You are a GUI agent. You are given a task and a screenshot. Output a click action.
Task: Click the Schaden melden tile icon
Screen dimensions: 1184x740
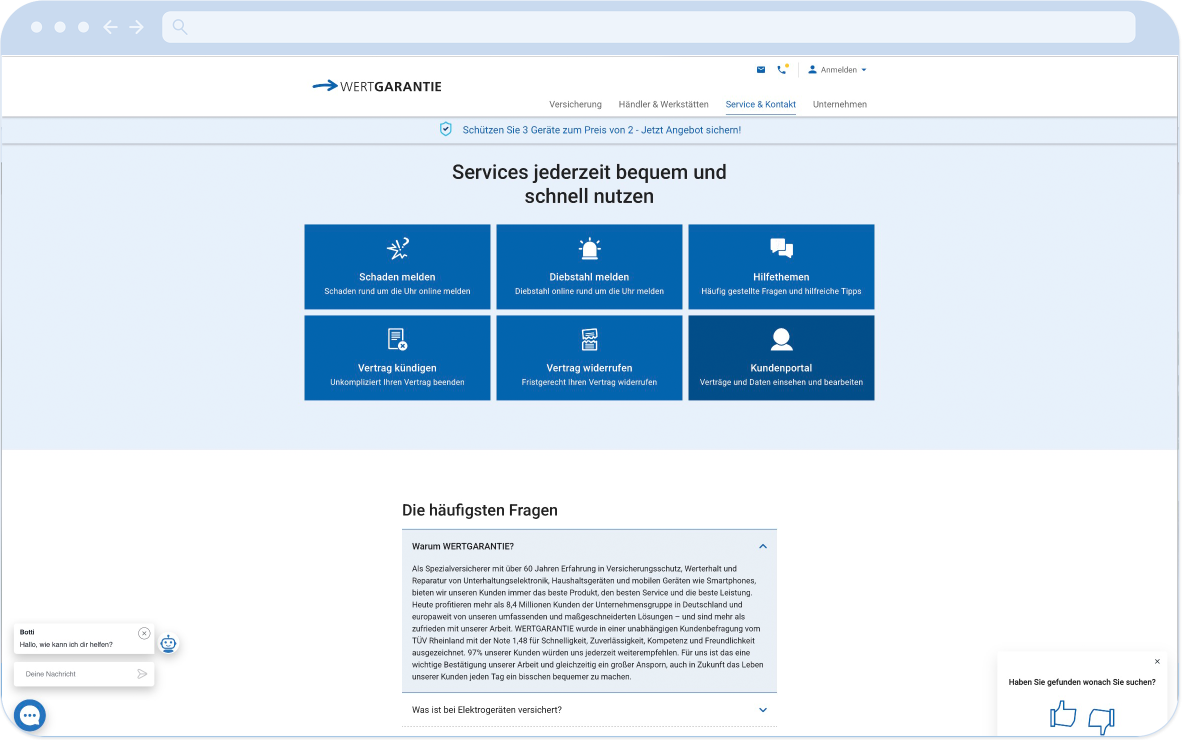point(397,248)
